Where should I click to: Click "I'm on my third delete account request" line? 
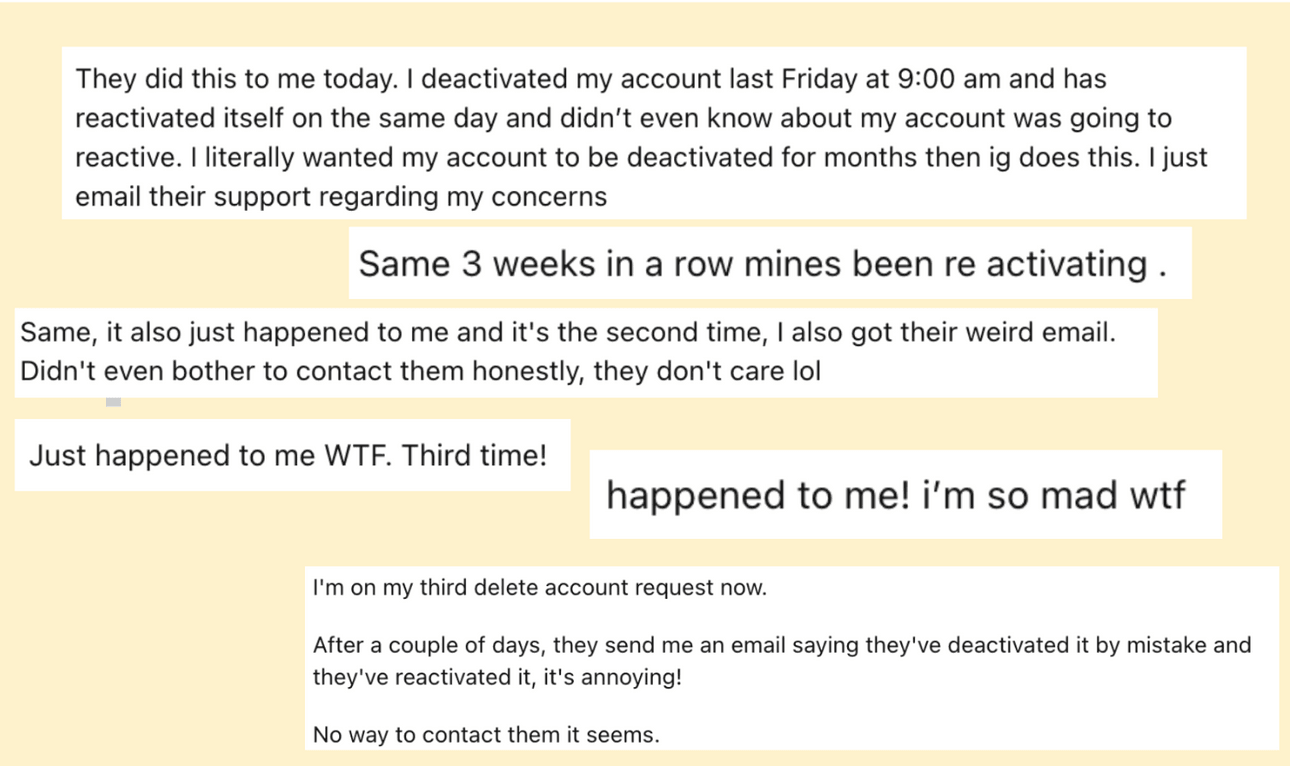pyautogui.click(x=540, y=588)
